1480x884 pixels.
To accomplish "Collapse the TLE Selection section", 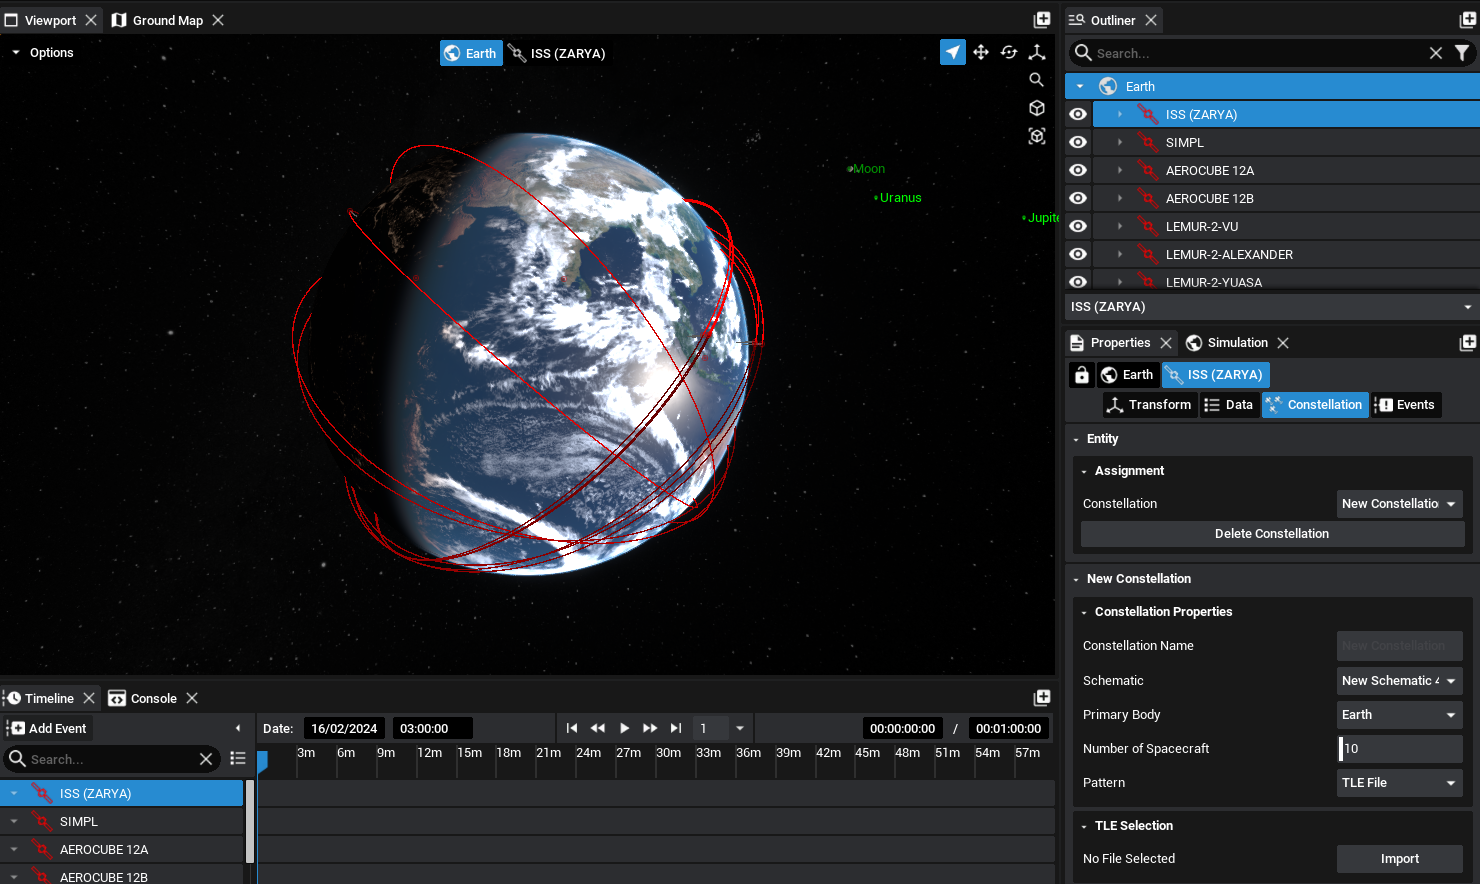I will point(1084,826).
